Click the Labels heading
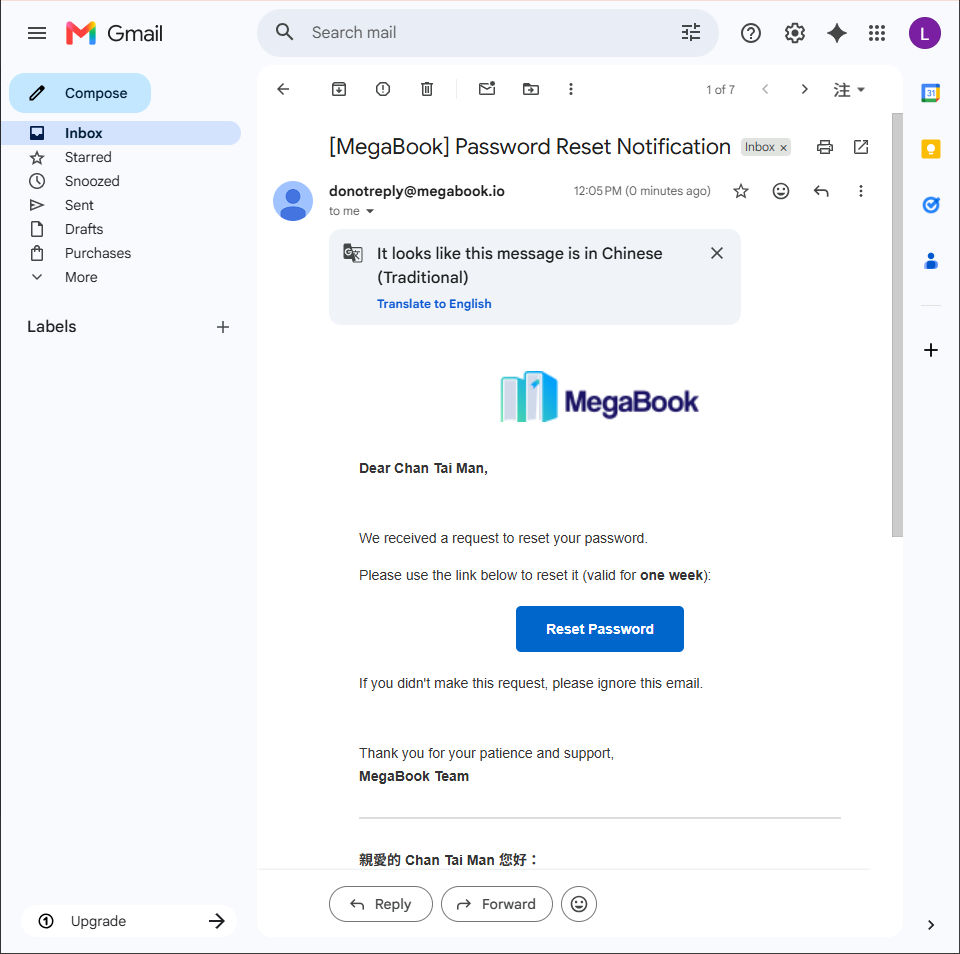The image size is (960, 954). click(51, 326)
